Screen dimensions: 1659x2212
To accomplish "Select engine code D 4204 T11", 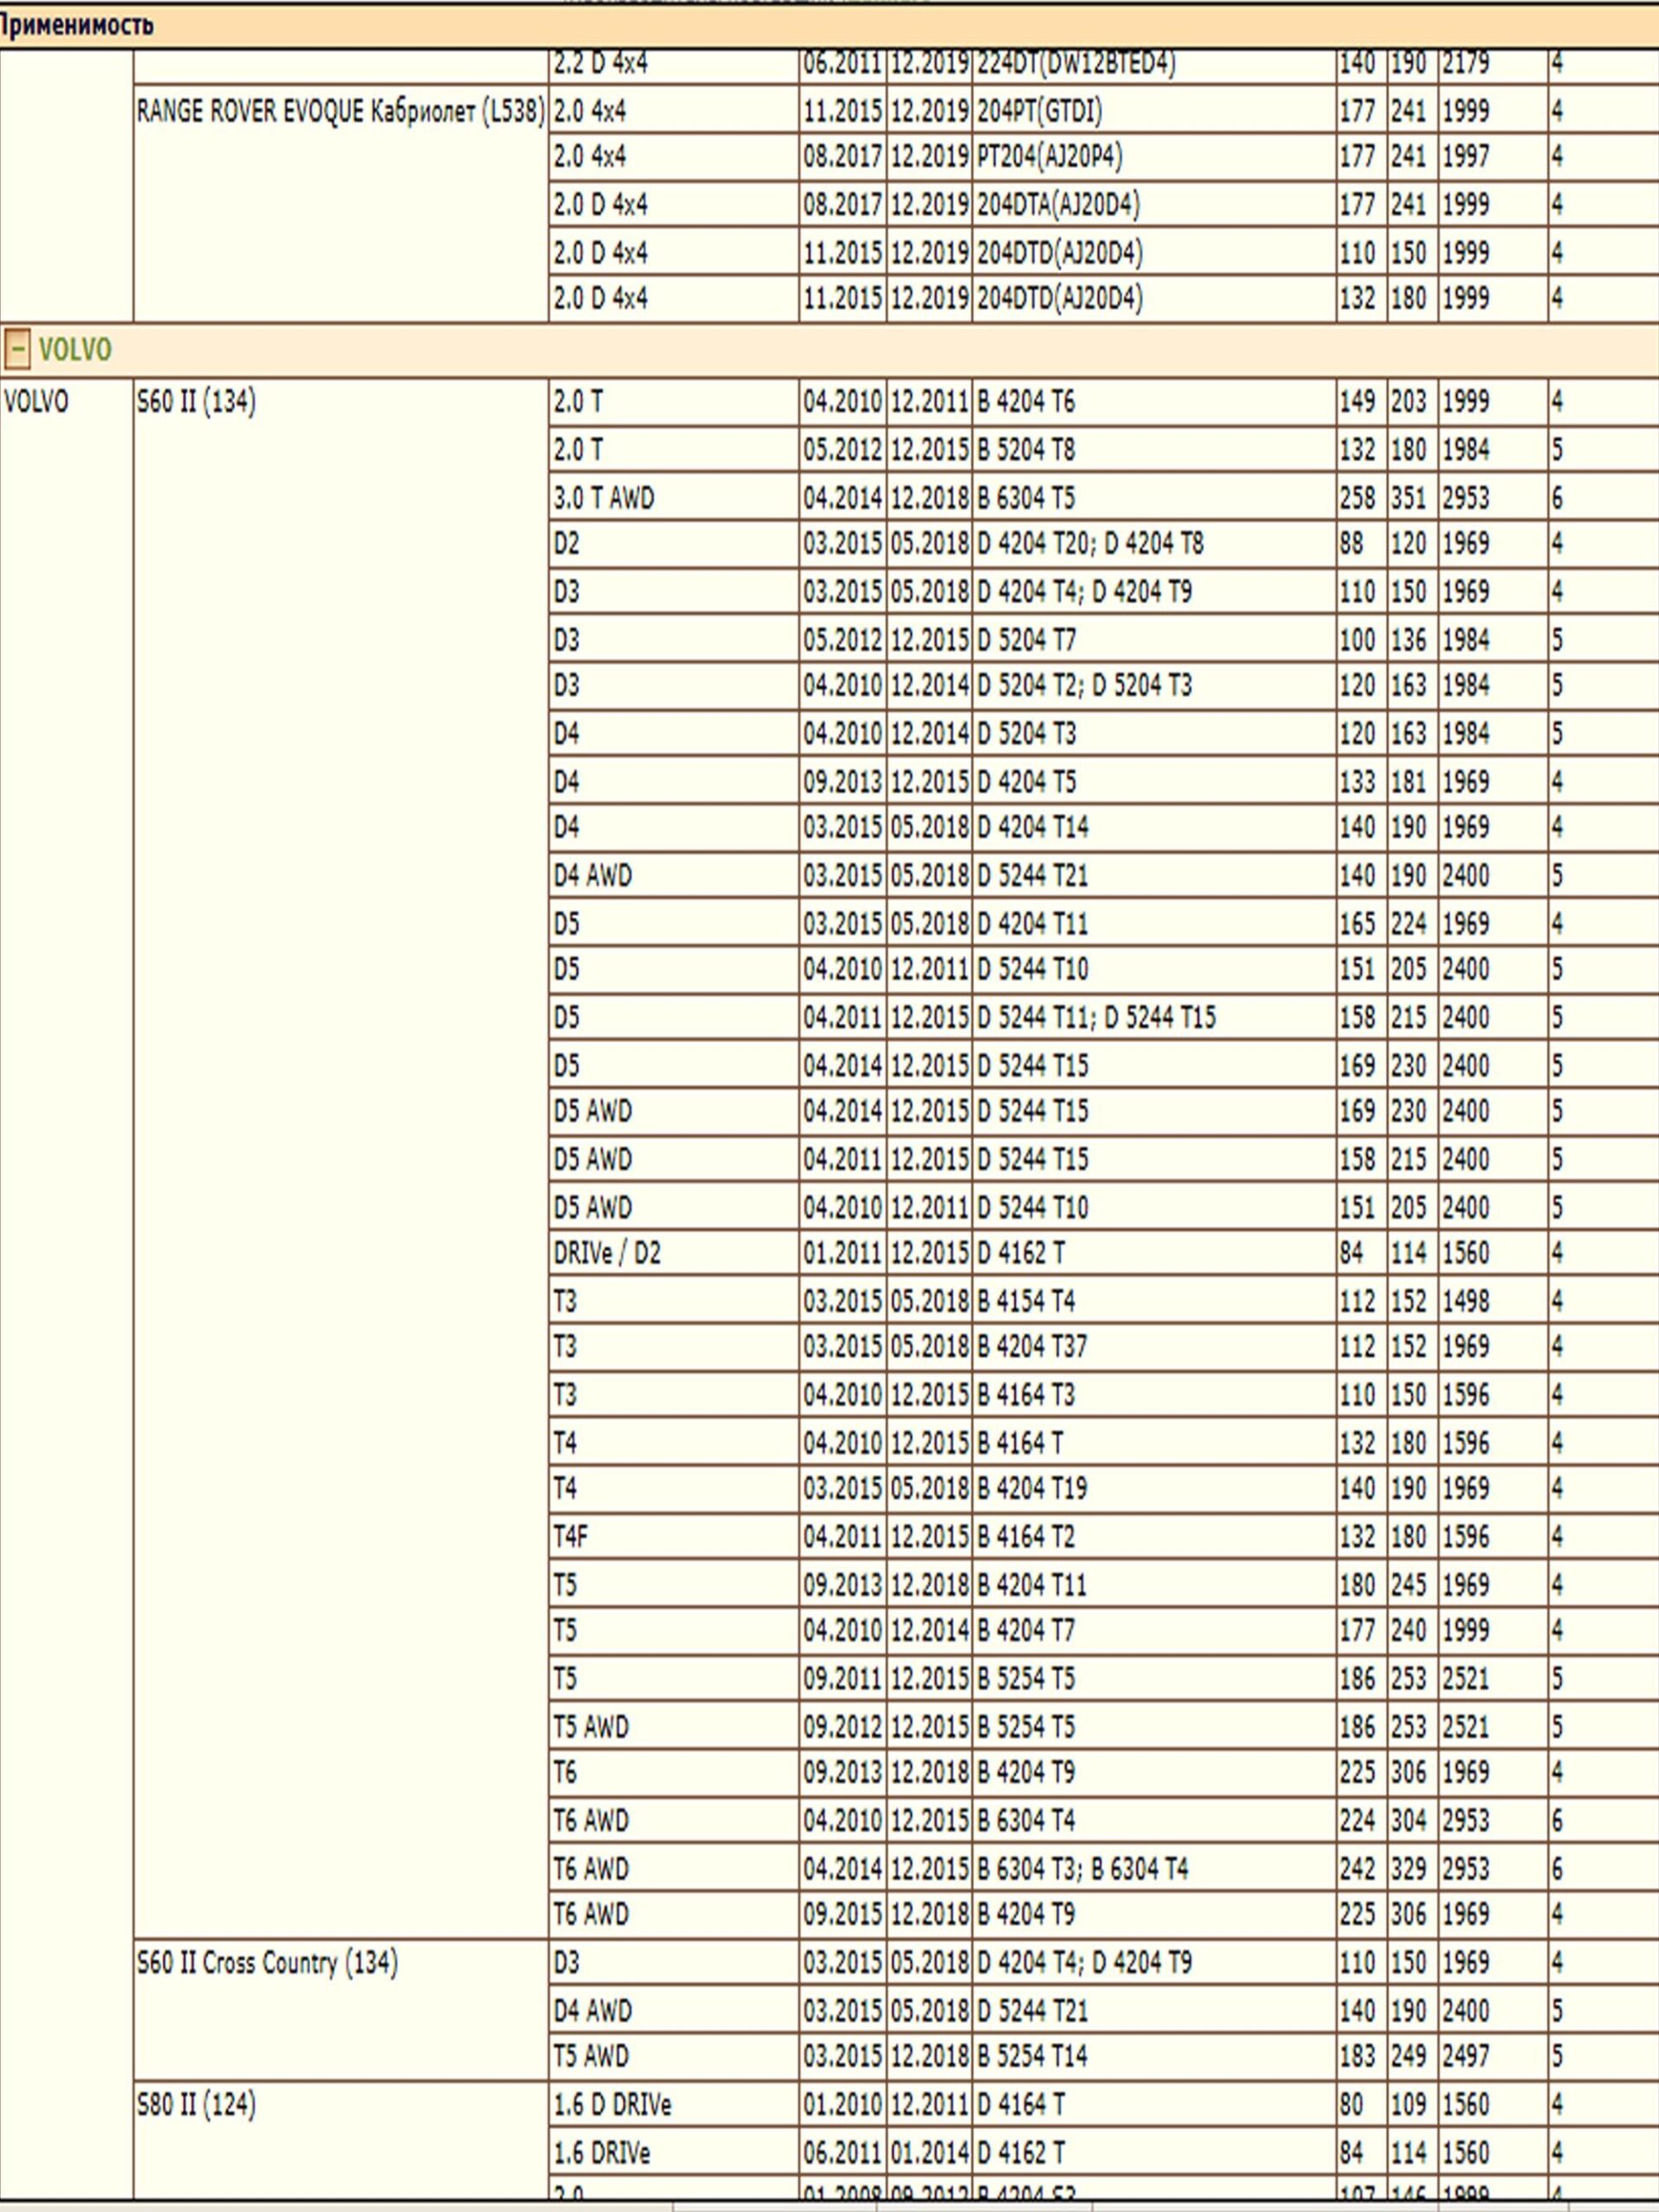I will pyautogui.click(x=1032, y=924).
